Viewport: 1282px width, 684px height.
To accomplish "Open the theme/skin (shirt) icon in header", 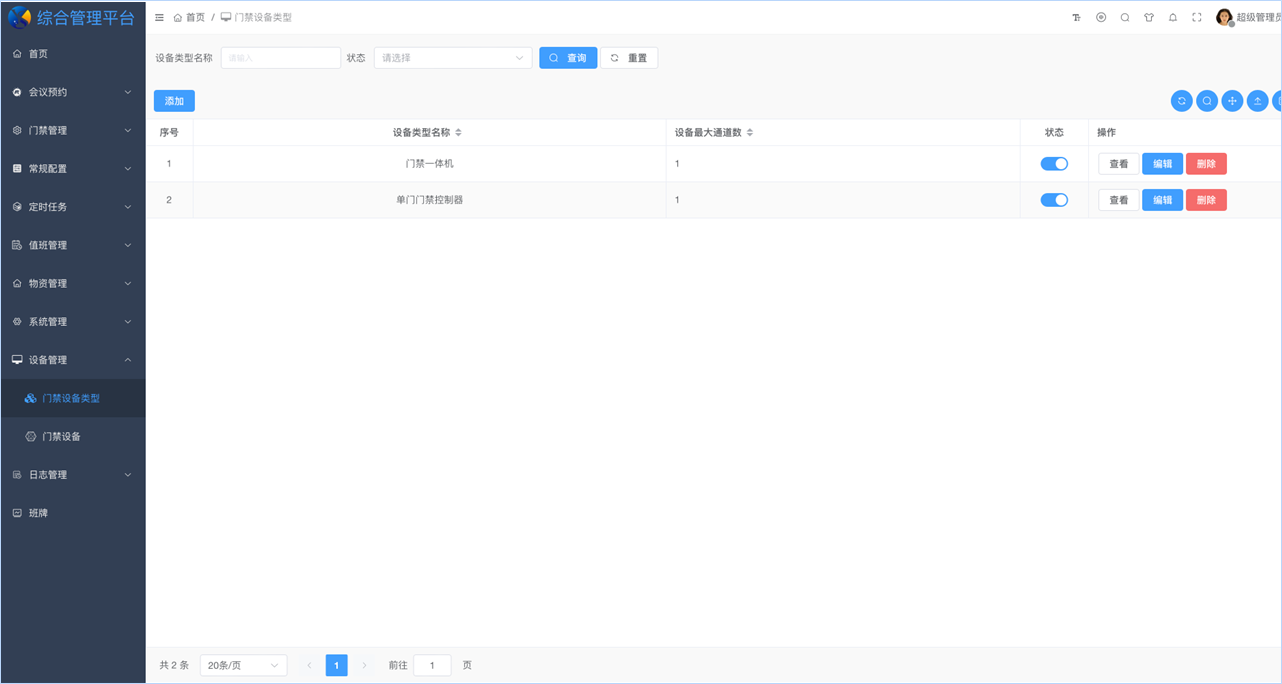I will click(1150, 17).
